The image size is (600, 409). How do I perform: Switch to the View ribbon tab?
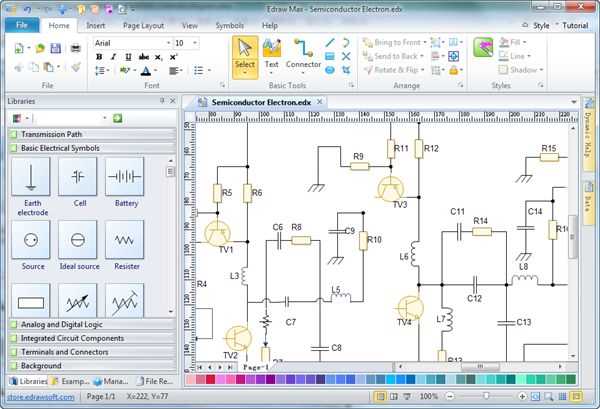click(x=189, y=26)
